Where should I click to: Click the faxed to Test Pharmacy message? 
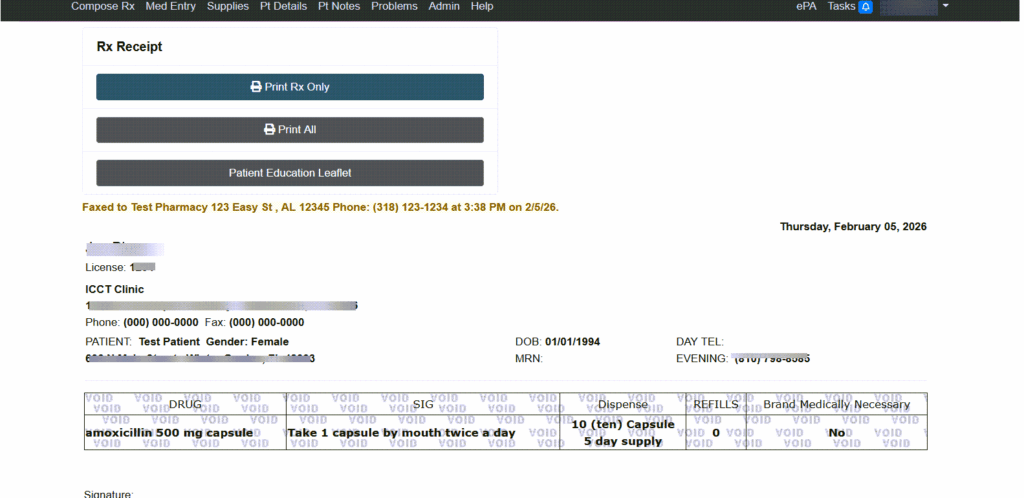(x=320, y=207)
